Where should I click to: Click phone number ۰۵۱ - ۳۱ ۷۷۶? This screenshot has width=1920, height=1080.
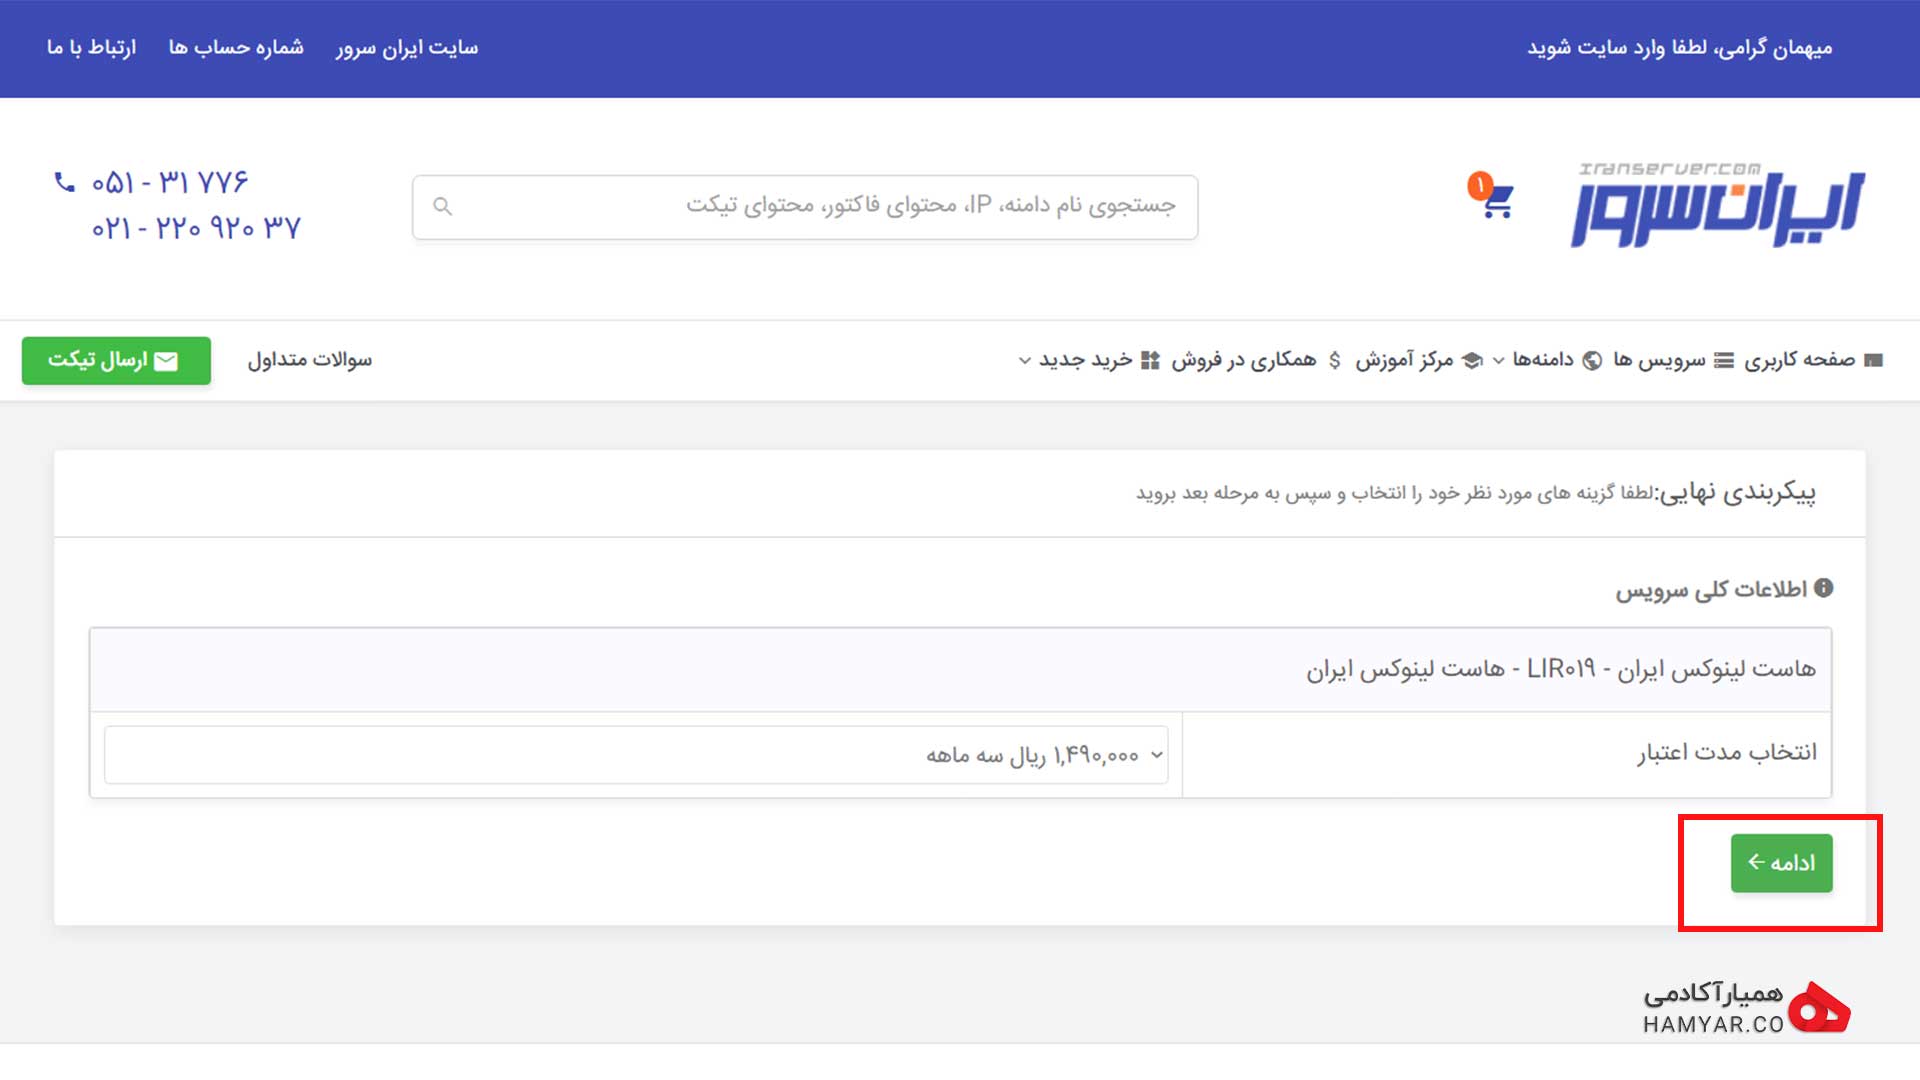pos(170,183)
